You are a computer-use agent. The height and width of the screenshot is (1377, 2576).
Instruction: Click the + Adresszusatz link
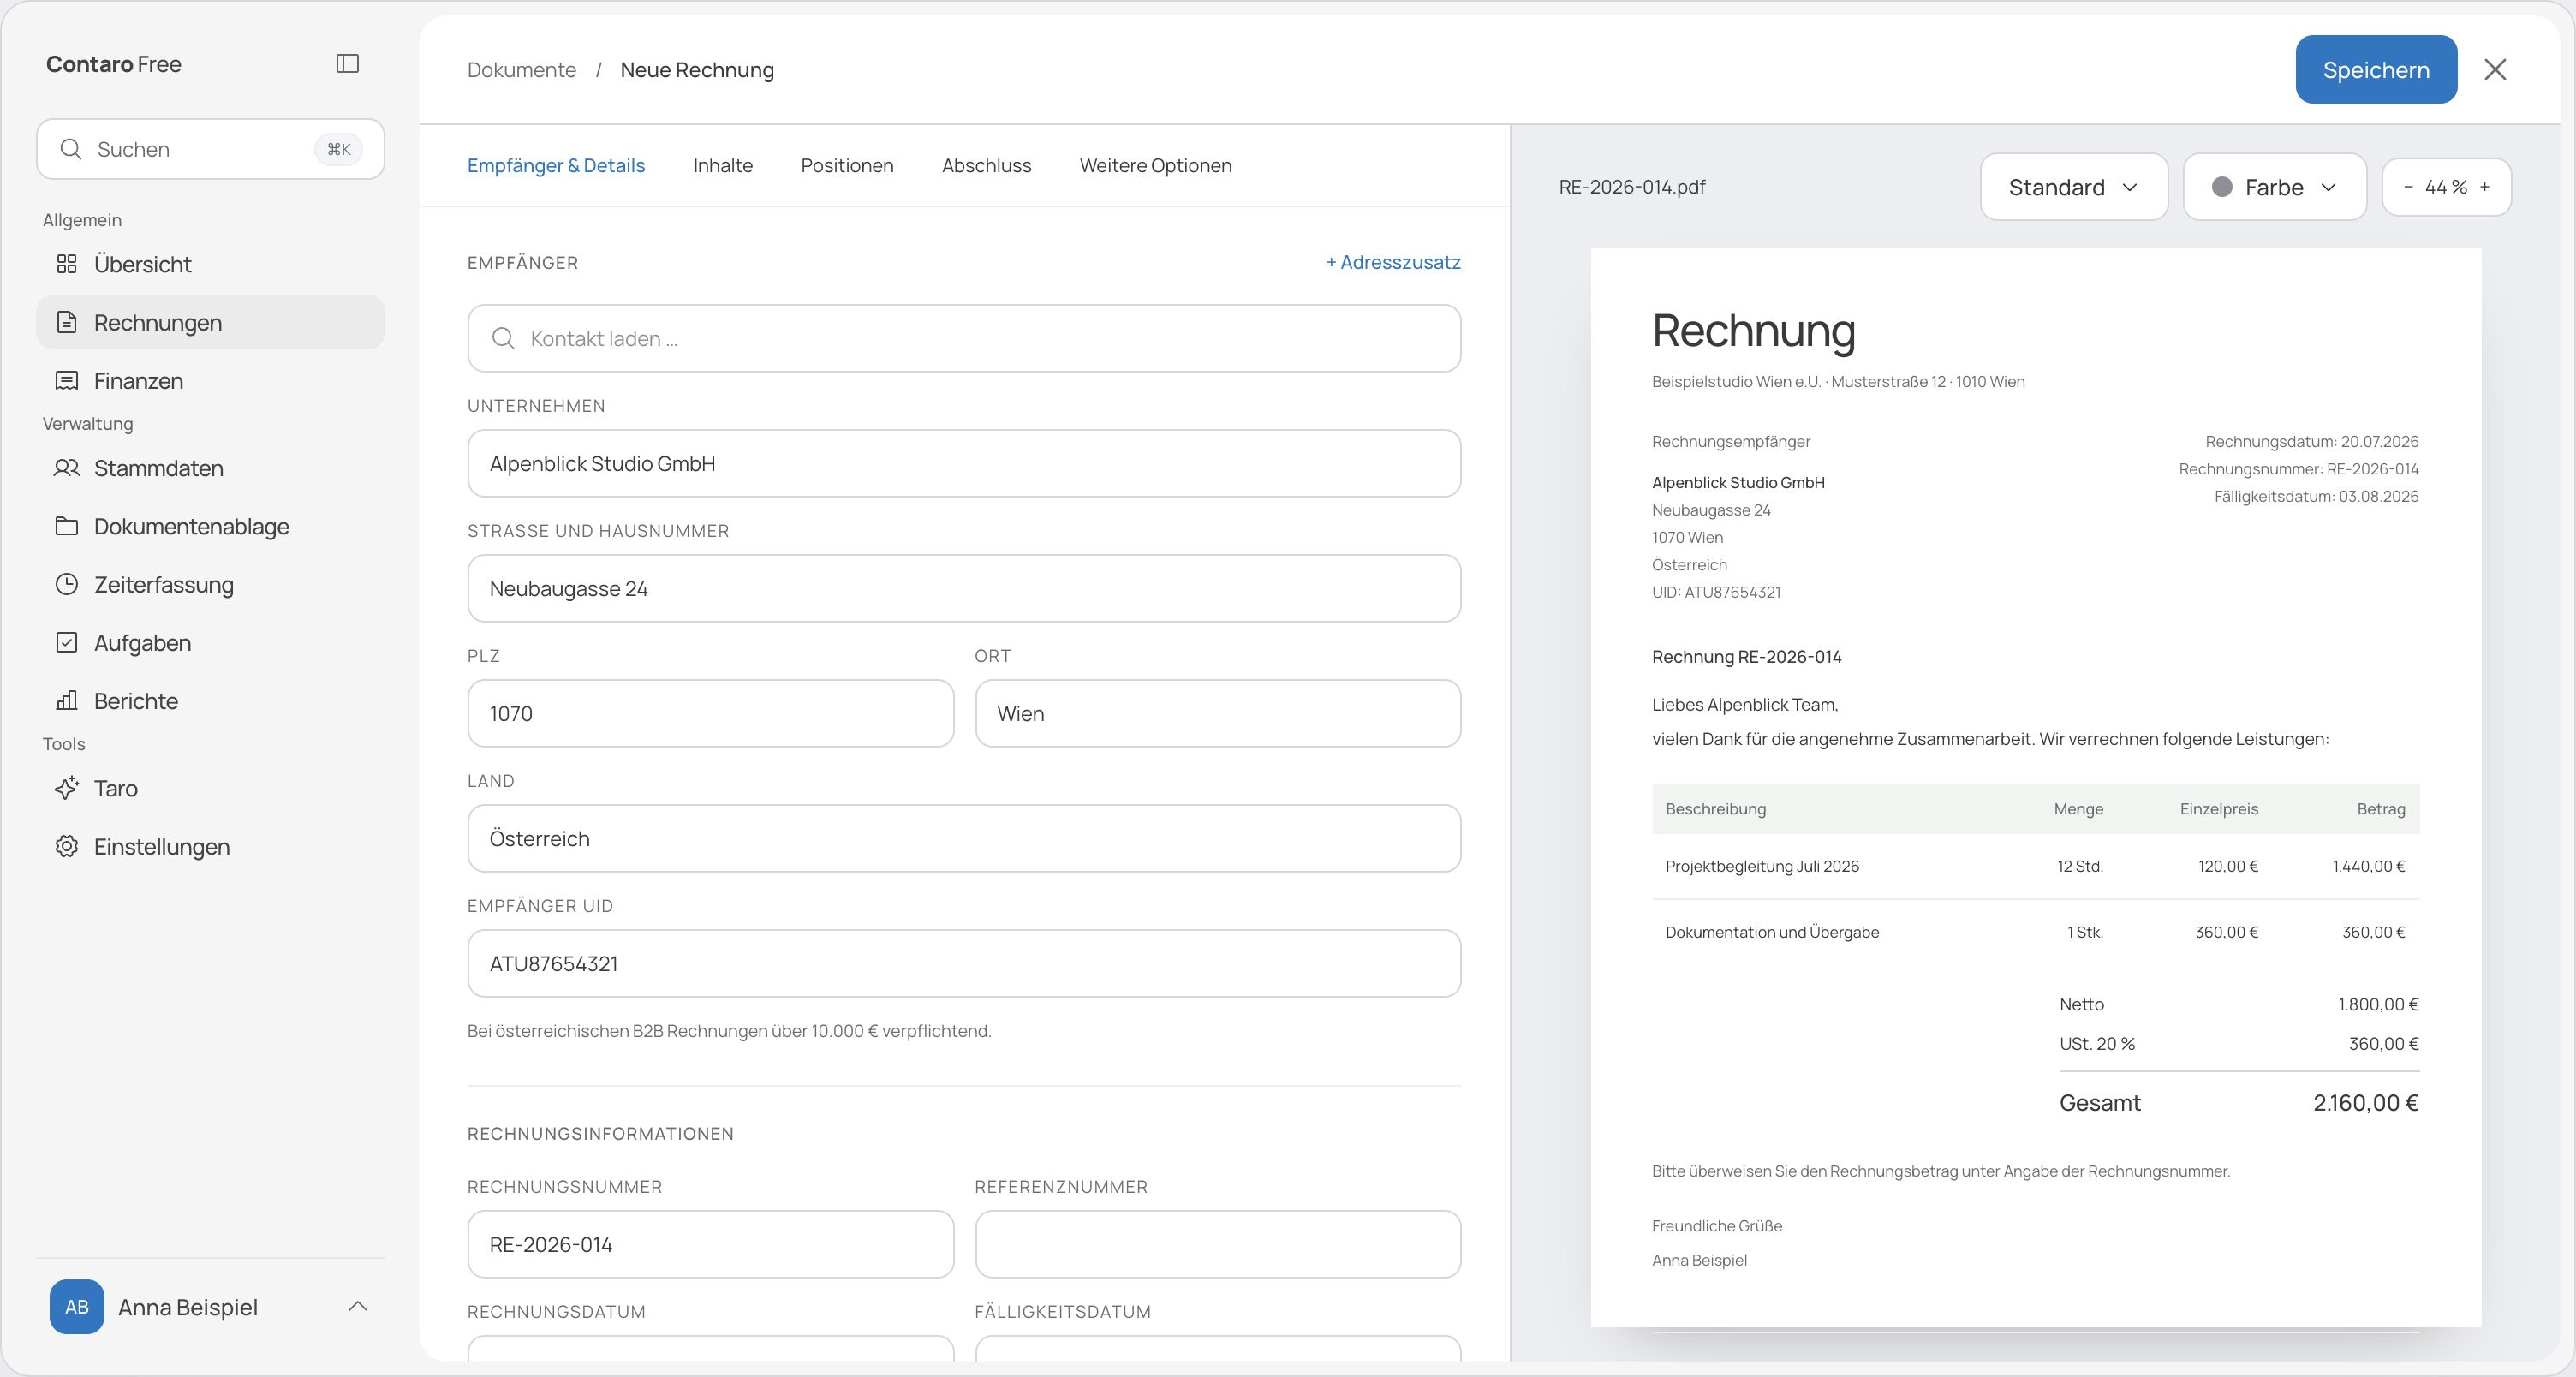[1393, 262]
